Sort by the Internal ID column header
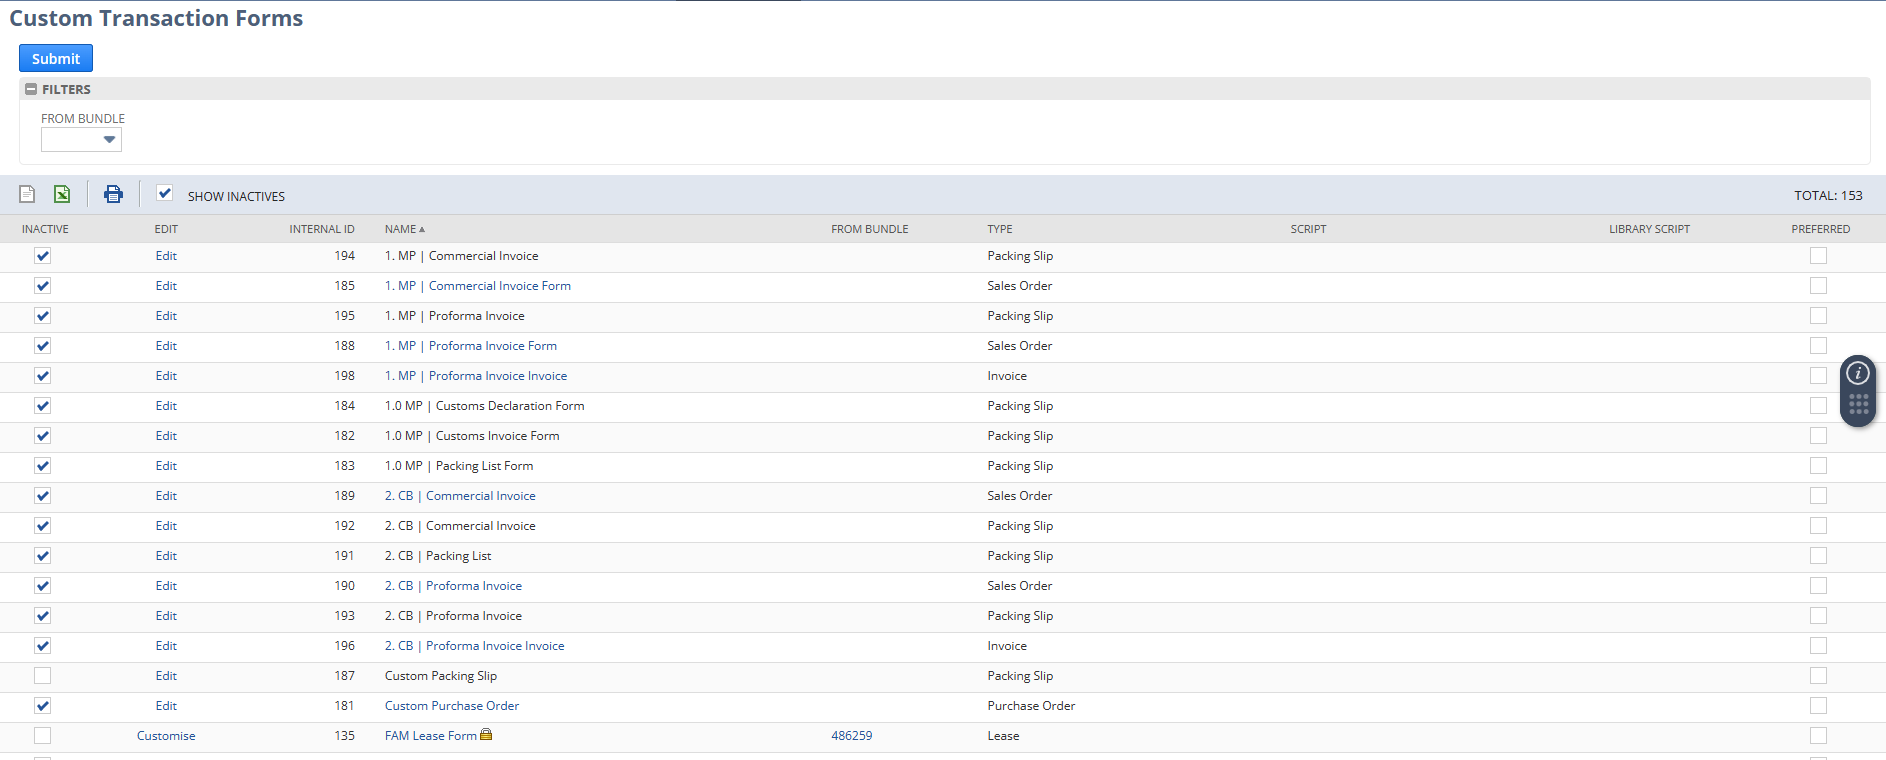1886x760 pixels. 321,230
